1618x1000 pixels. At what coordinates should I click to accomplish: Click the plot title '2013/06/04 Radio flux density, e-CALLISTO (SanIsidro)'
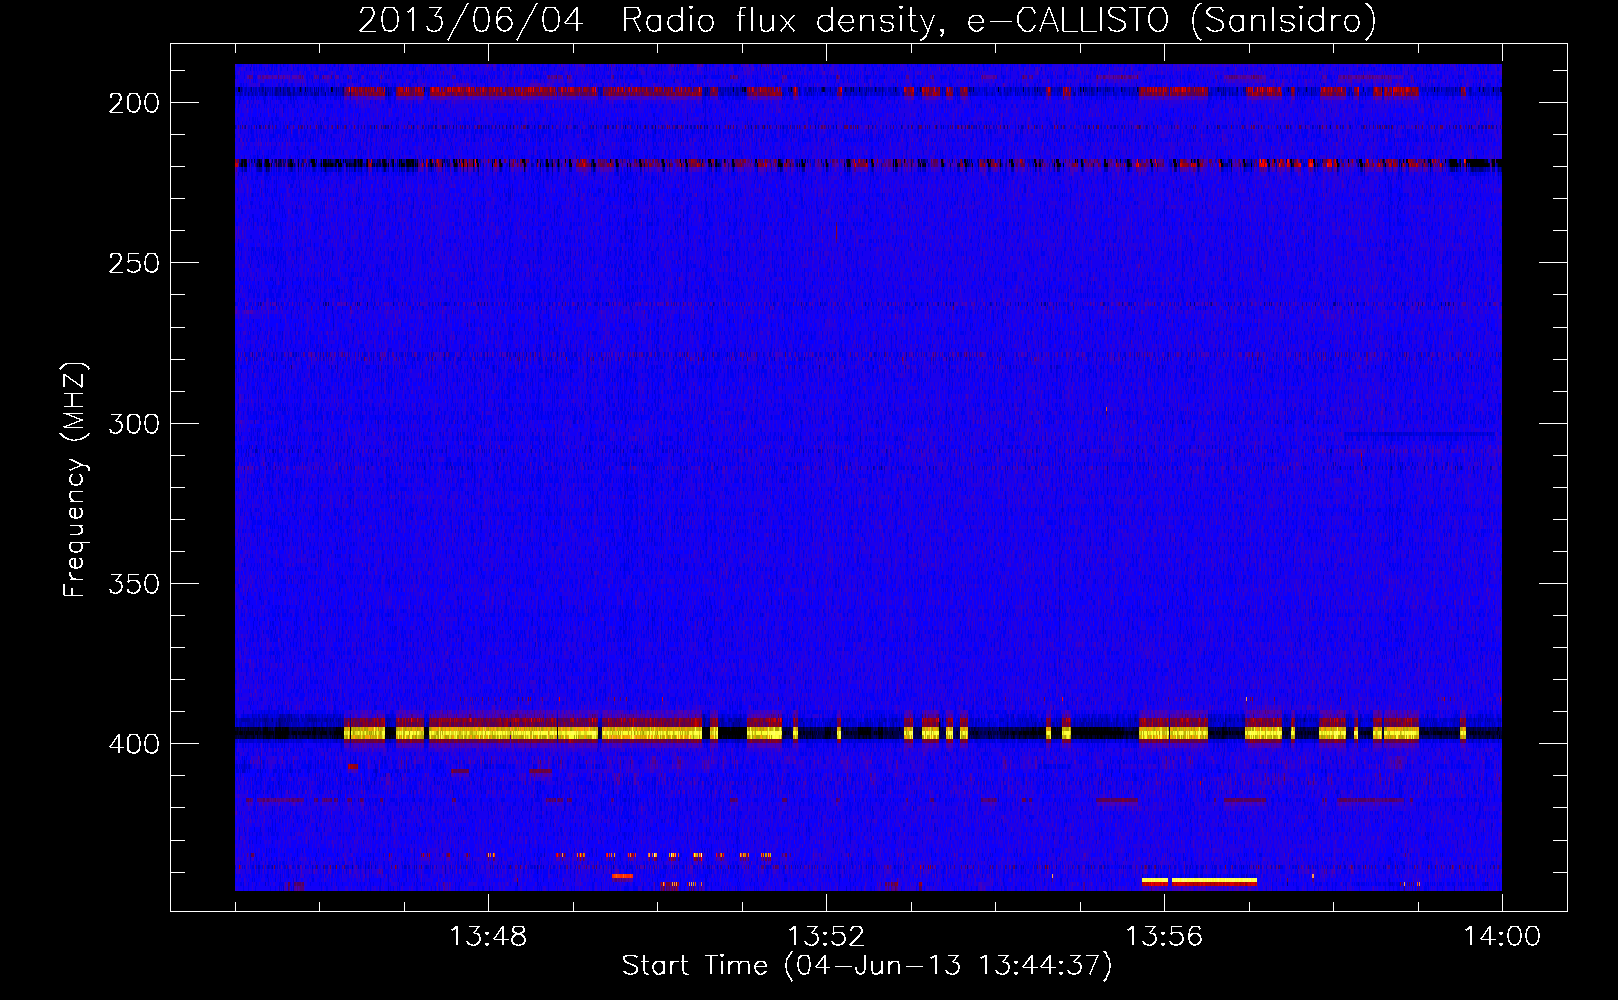pos(867,20)
